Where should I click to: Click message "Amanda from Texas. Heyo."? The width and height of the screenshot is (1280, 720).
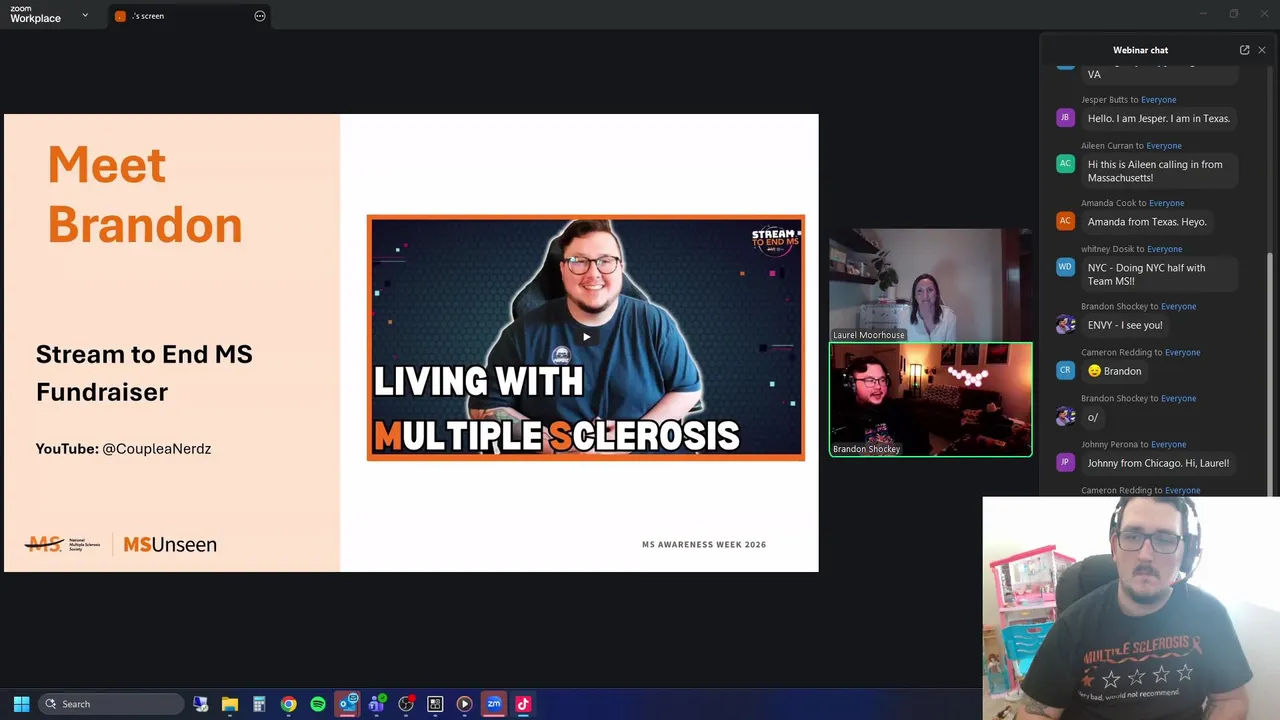click(1147, 222)
